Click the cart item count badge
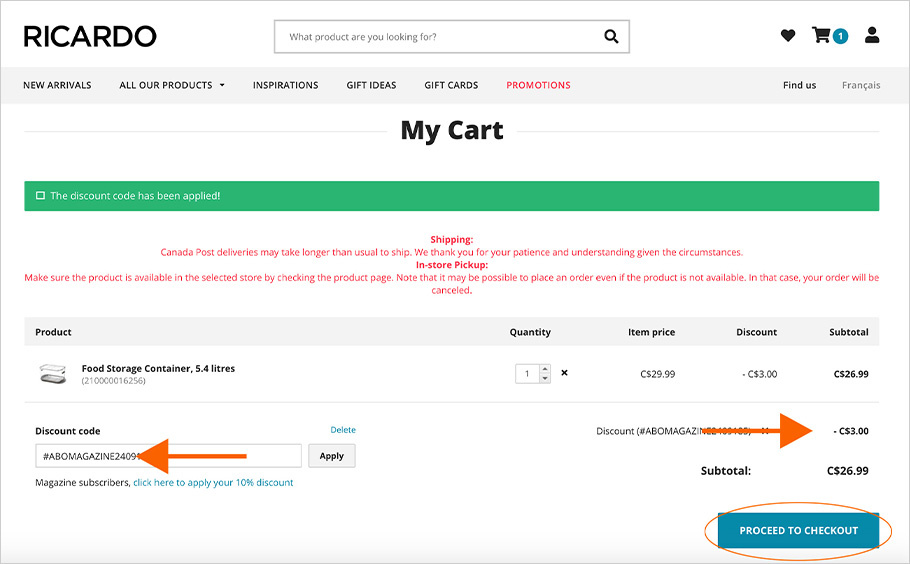Image resolution: width=910 pixels, height=564 pixels. (840, 36)
